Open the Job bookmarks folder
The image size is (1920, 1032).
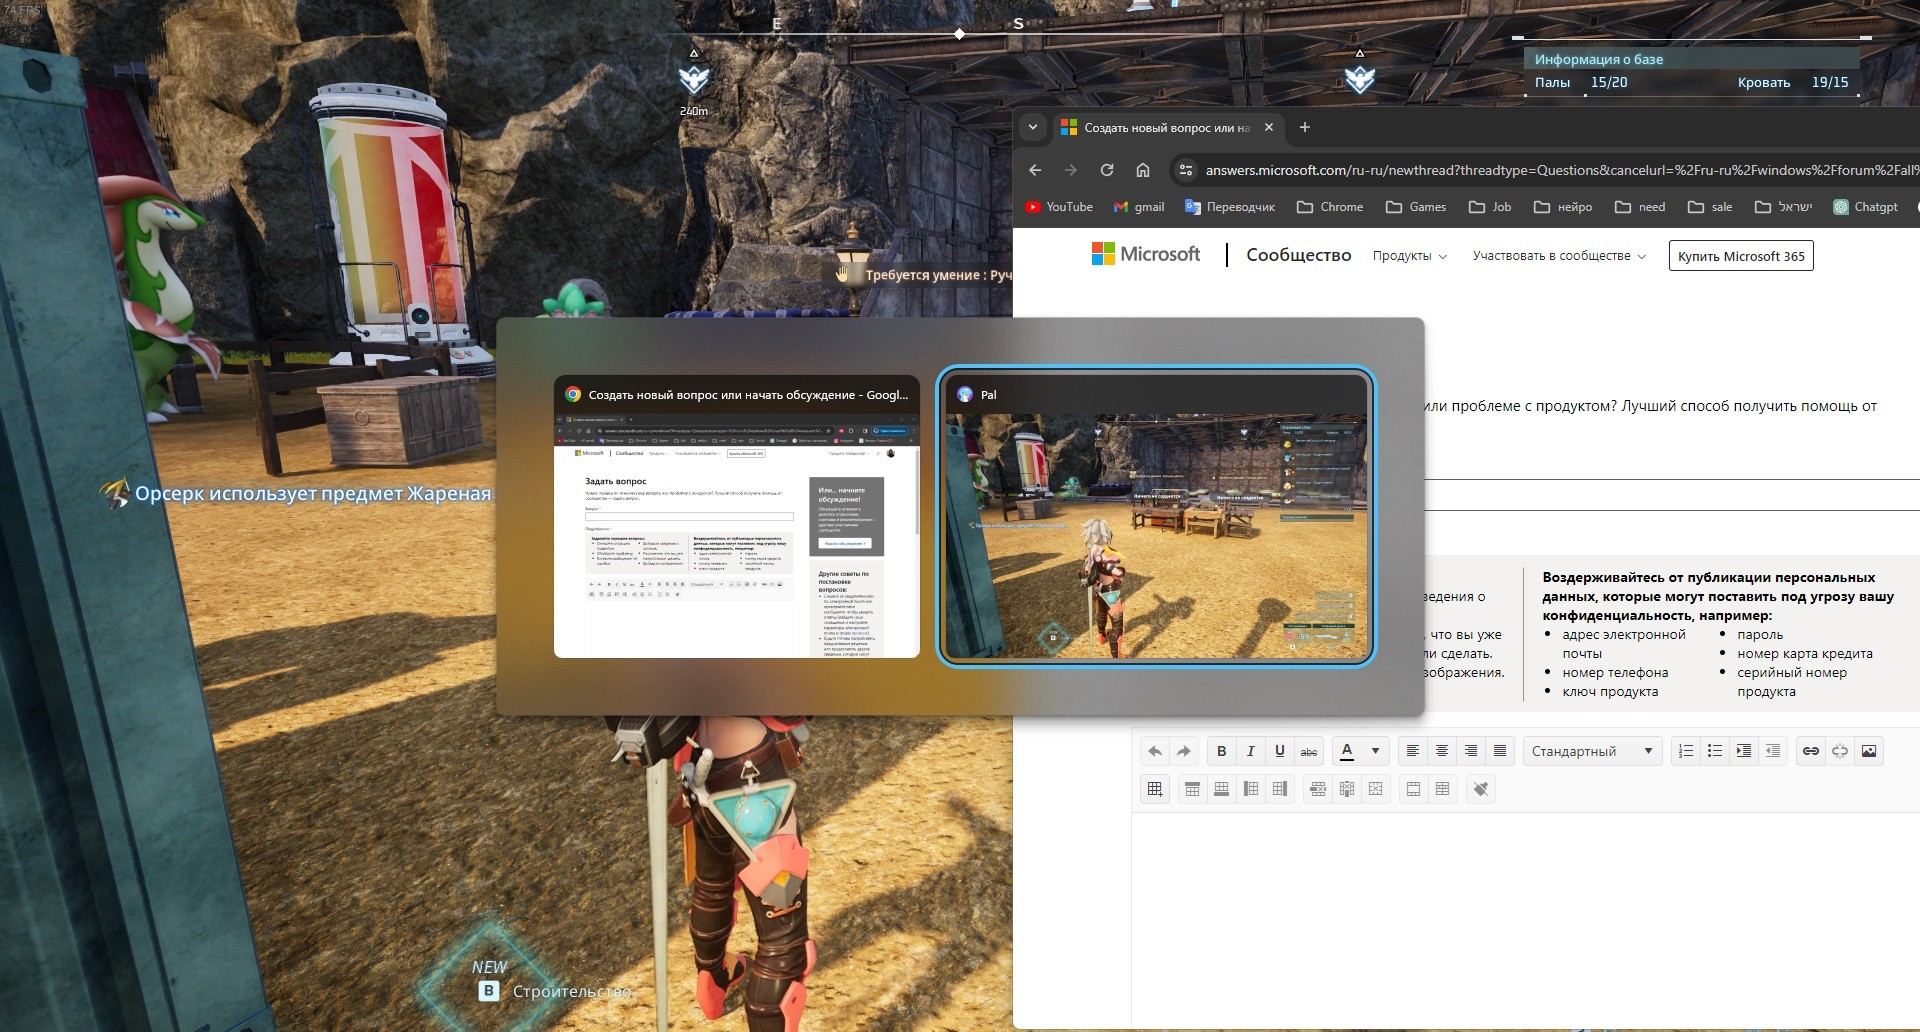click(1490, 207)
